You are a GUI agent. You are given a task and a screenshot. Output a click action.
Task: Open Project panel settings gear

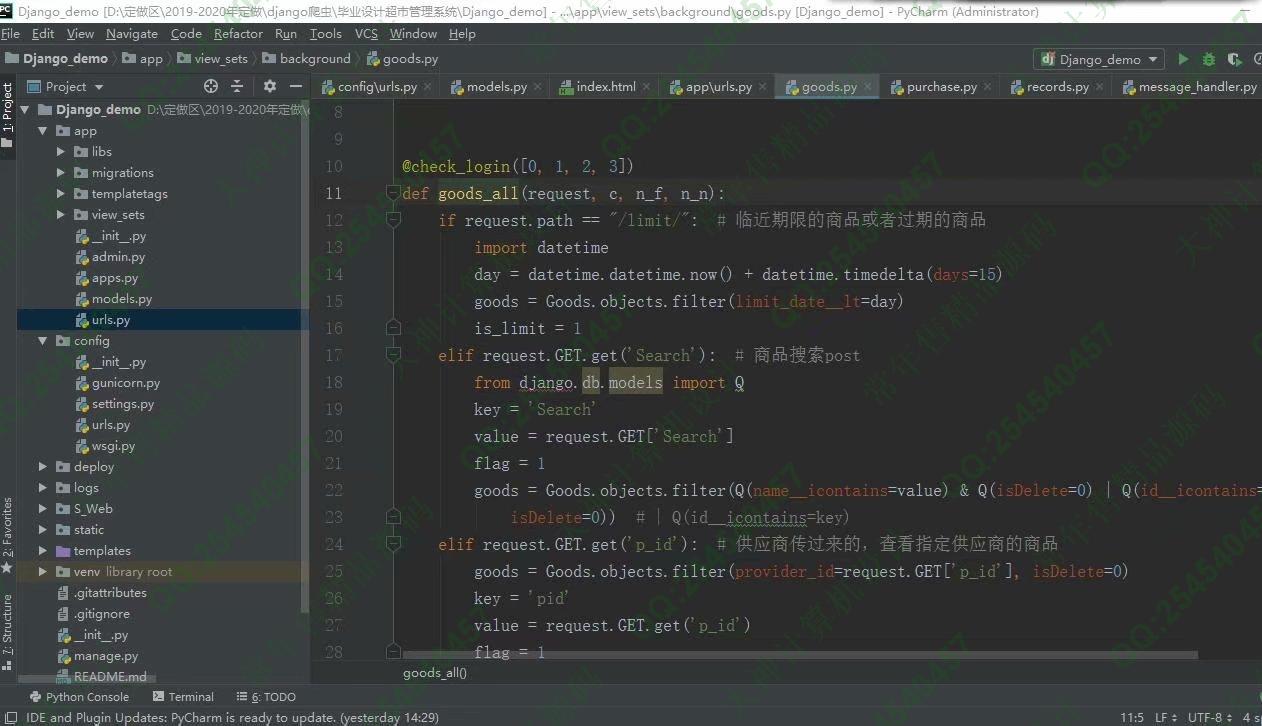(269, 86)
